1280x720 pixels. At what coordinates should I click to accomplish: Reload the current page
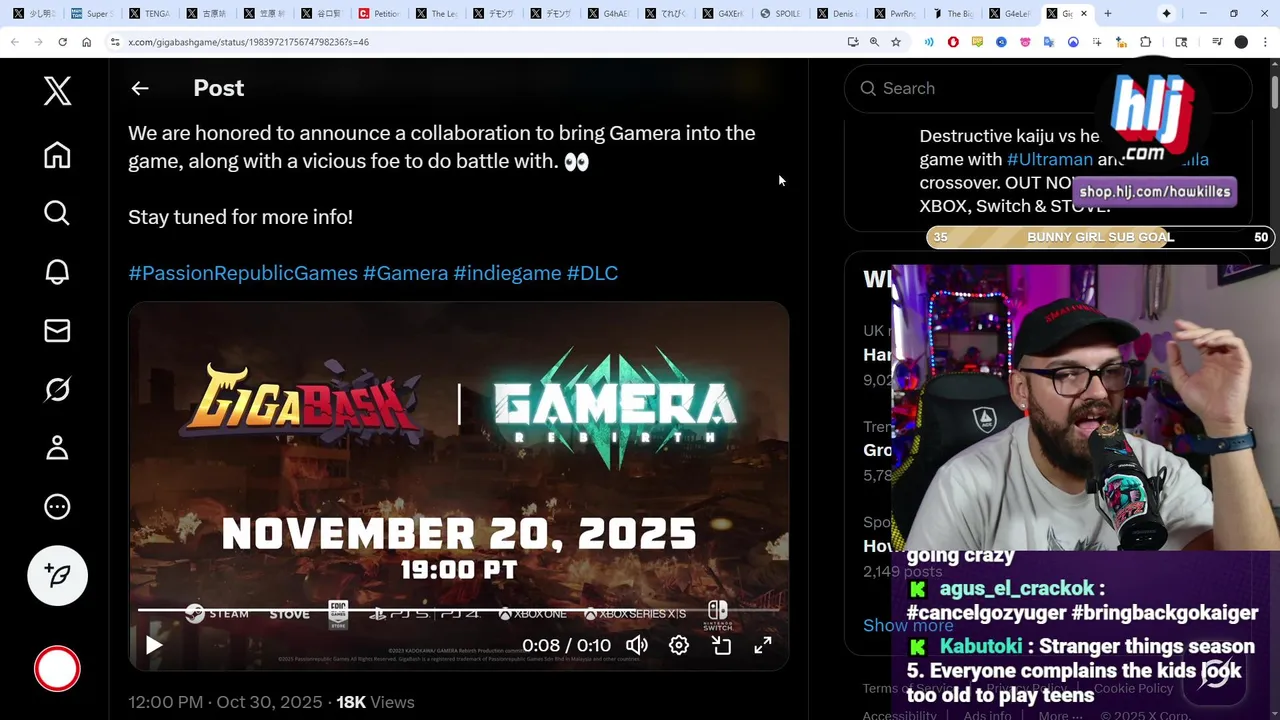pyautogui.click(x=62, y=42)
